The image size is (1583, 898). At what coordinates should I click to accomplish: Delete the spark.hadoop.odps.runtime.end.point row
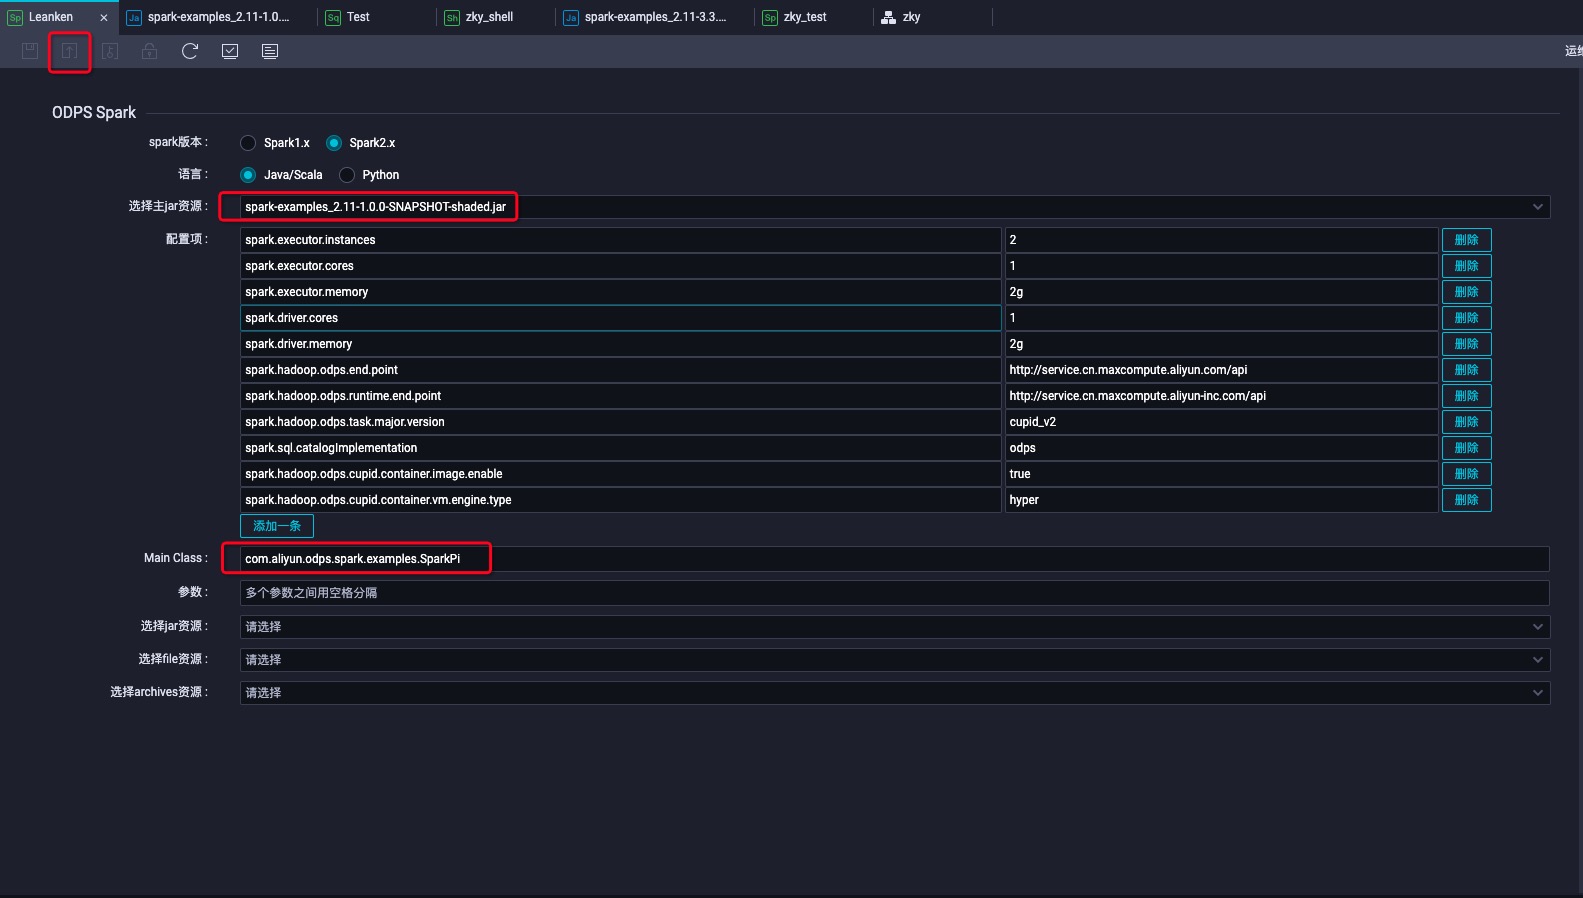(x=1466, y=396)
